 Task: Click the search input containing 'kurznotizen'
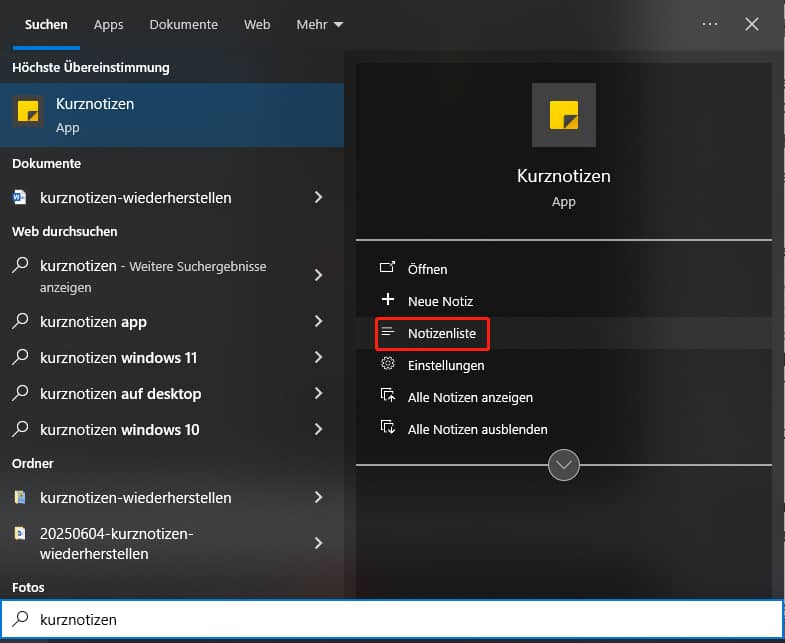[x=391, y=619]
